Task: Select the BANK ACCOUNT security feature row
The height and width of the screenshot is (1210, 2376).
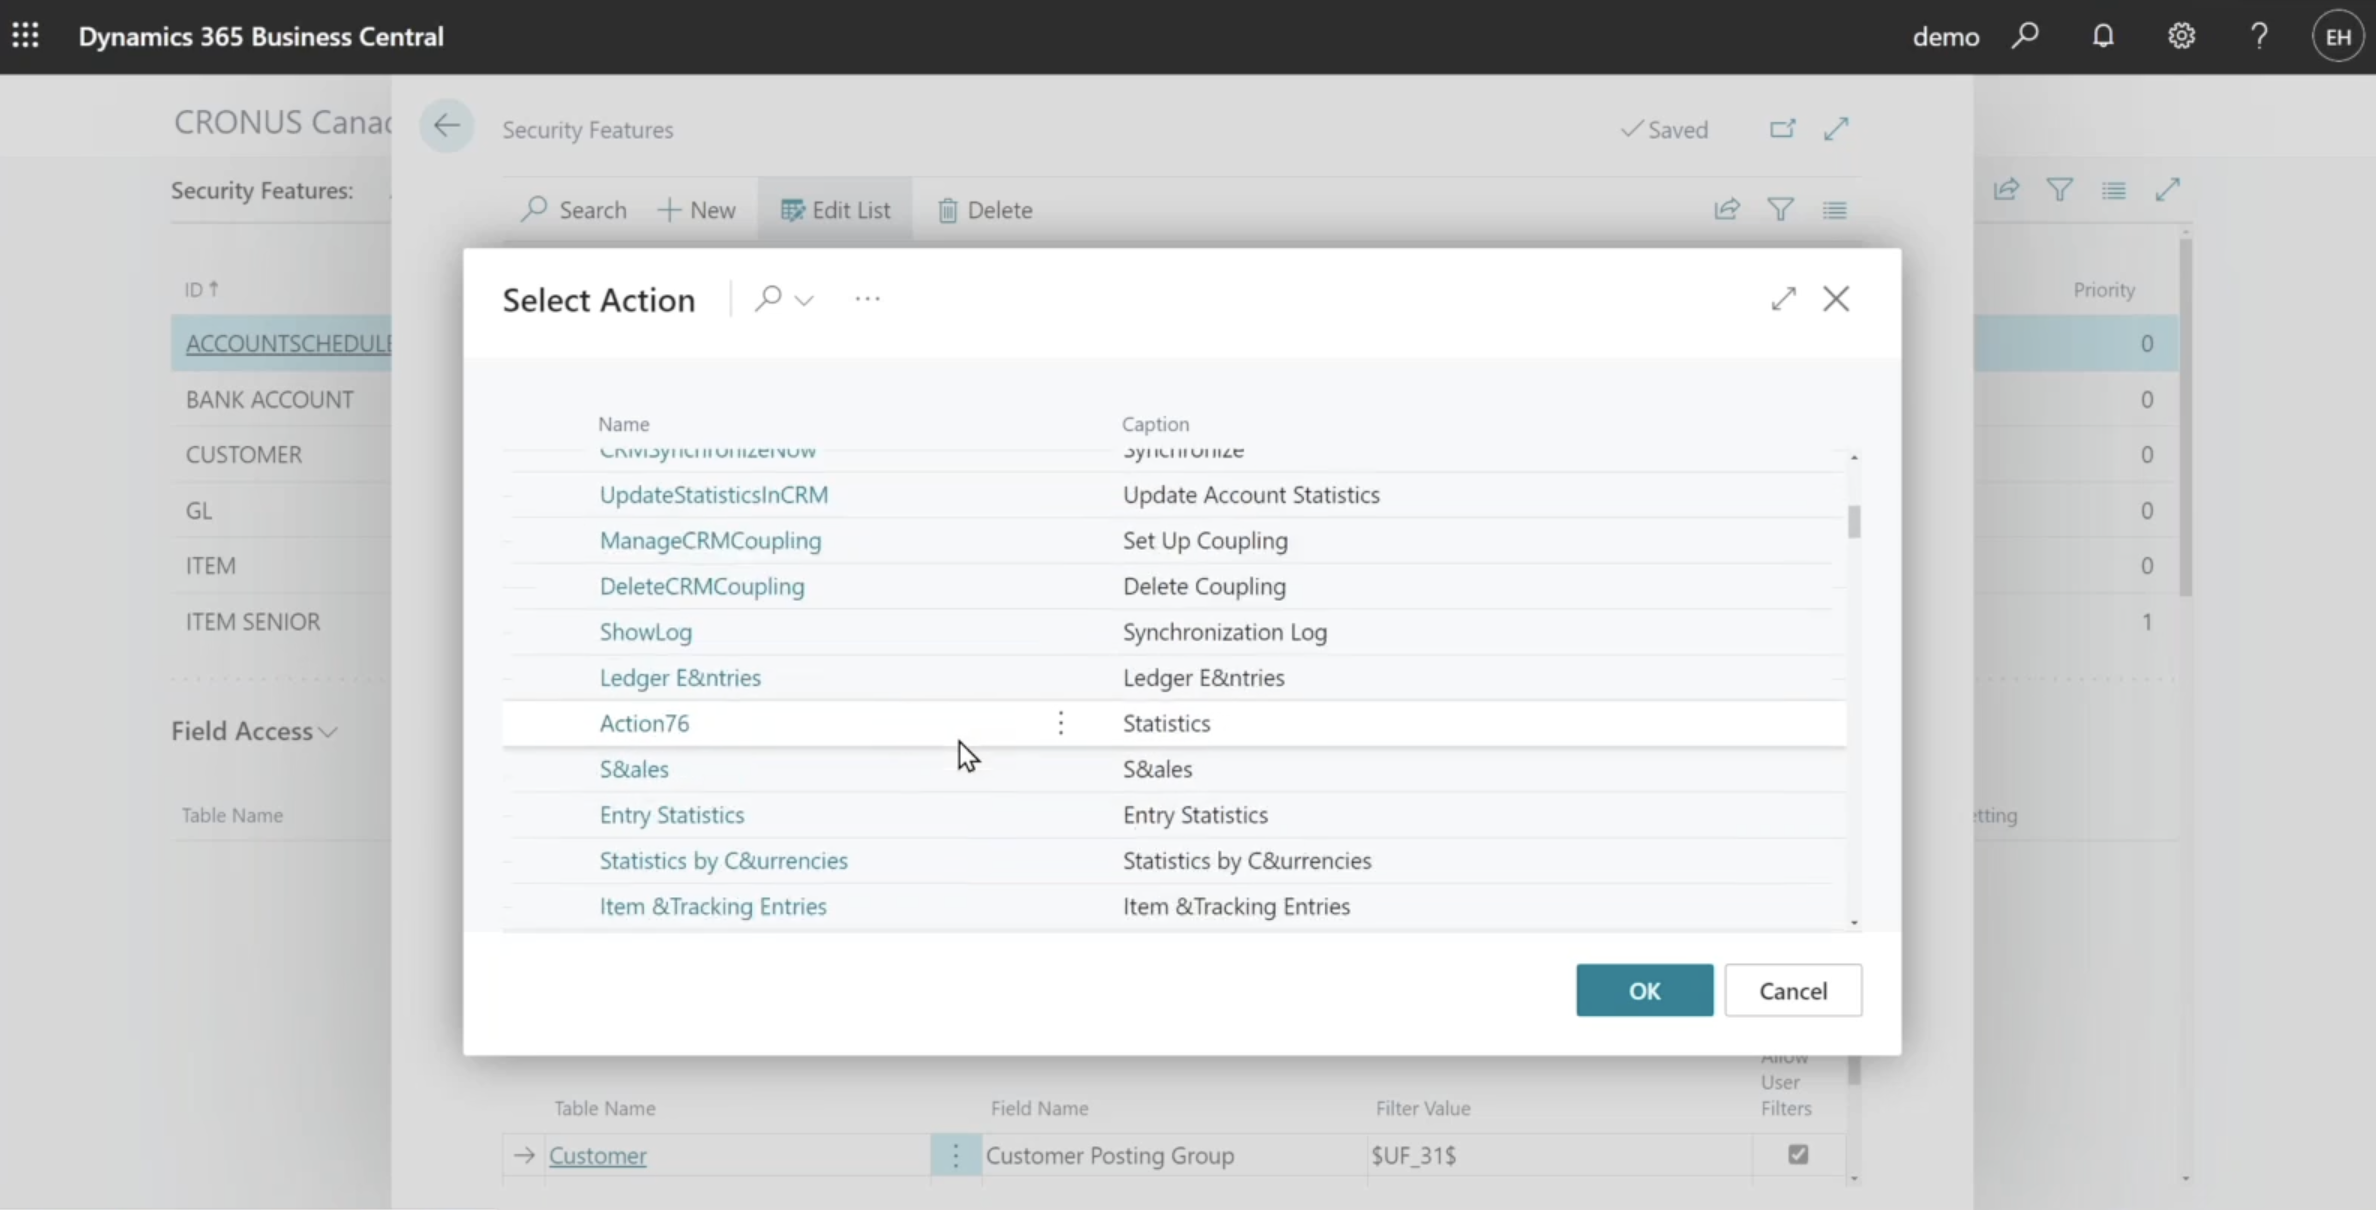Action: [269, 399]
